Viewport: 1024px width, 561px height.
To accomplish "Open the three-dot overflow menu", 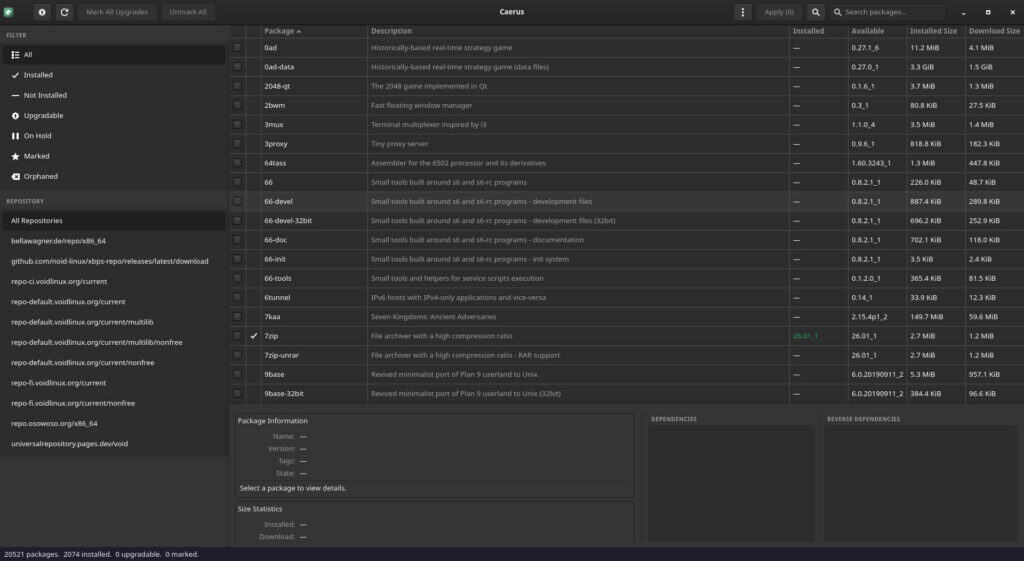I will 743,12.
